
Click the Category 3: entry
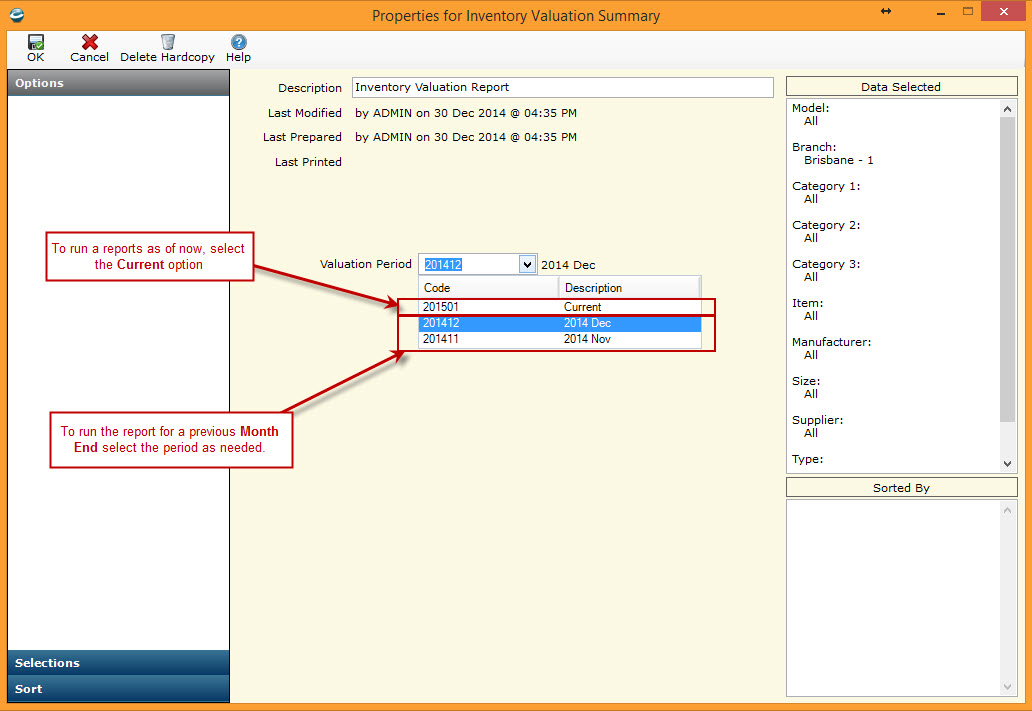[826, 271]
